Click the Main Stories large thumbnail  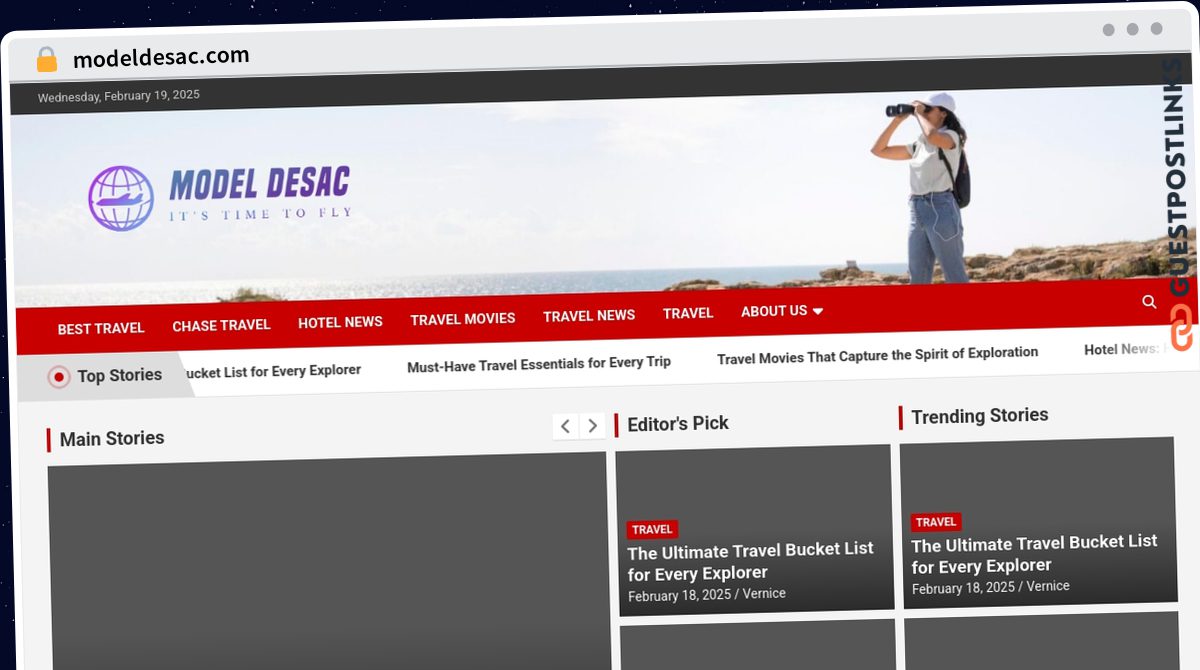click(328, 562)
